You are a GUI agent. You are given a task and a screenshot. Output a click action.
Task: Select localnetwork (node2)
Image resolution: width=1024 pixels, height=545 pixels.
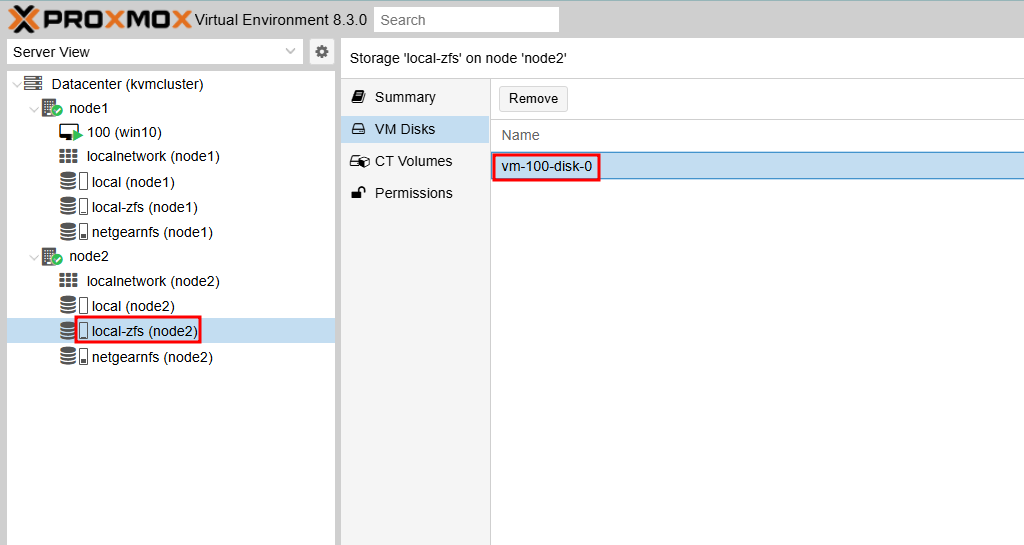point(153,281)
